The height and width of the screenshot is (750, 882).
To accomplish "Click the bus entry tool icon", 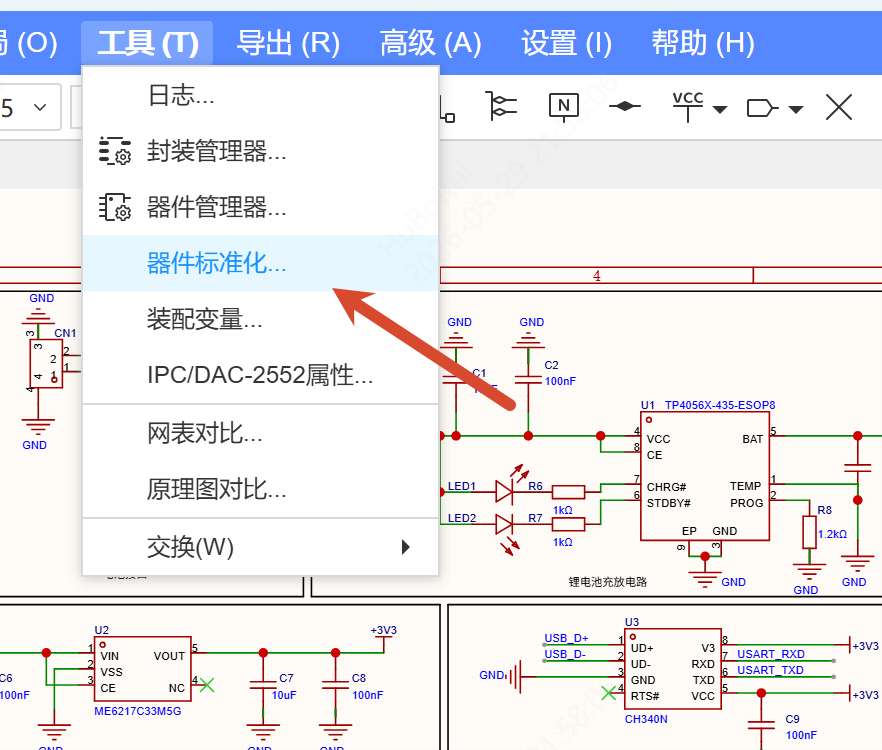I will pos(501,106).
